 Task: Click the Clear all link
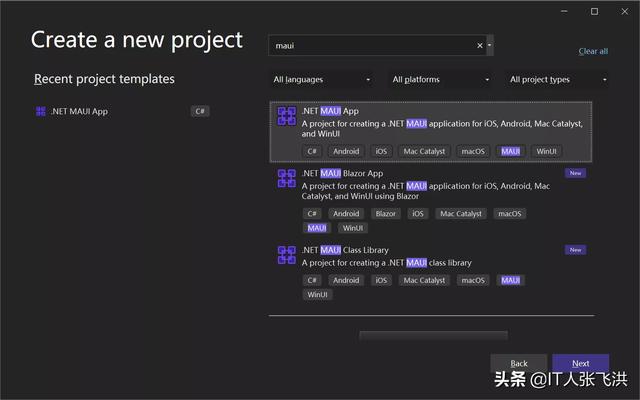tap(593, 51)
